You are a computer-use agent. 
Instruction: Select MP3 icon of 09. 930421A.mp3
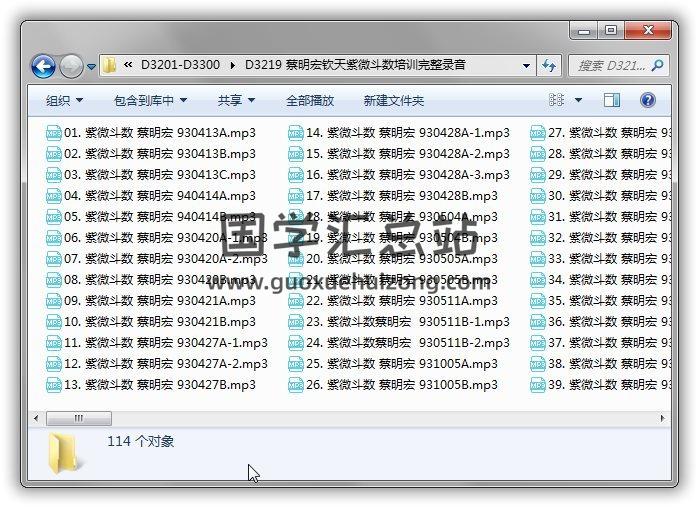[x=53, y=301]
